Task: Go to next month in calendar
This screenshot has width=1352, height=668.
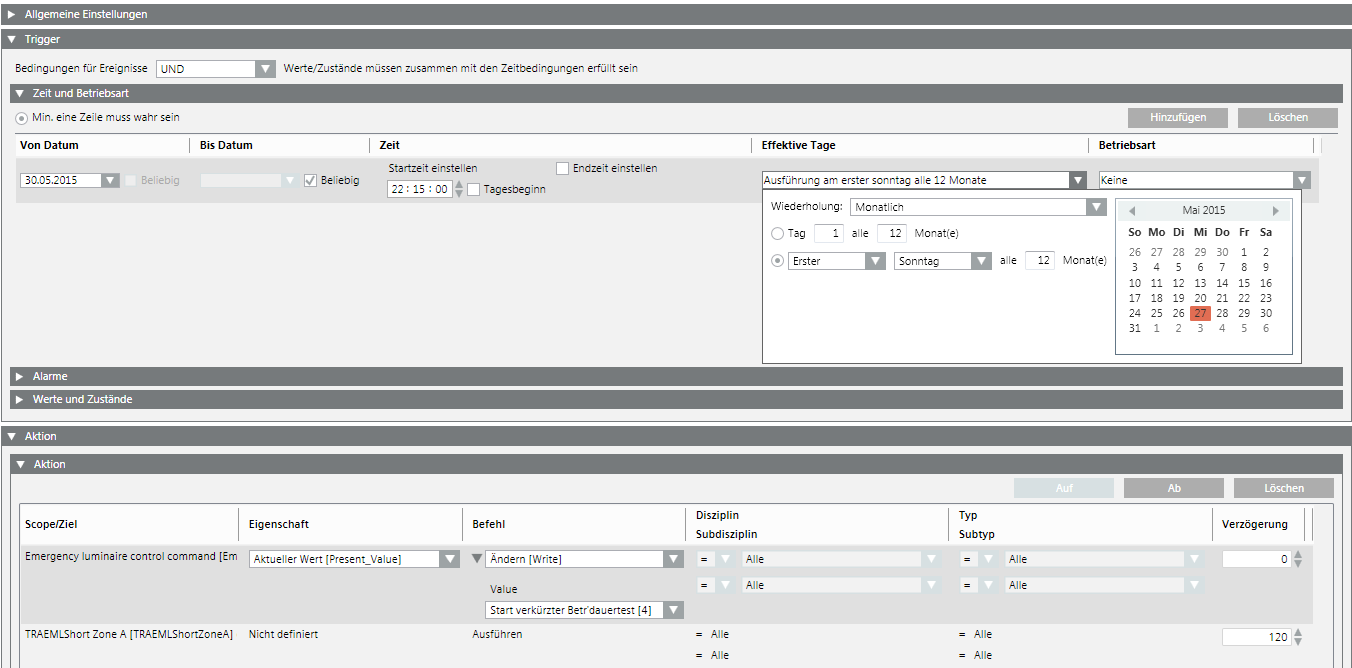Action: (1275, 211)
